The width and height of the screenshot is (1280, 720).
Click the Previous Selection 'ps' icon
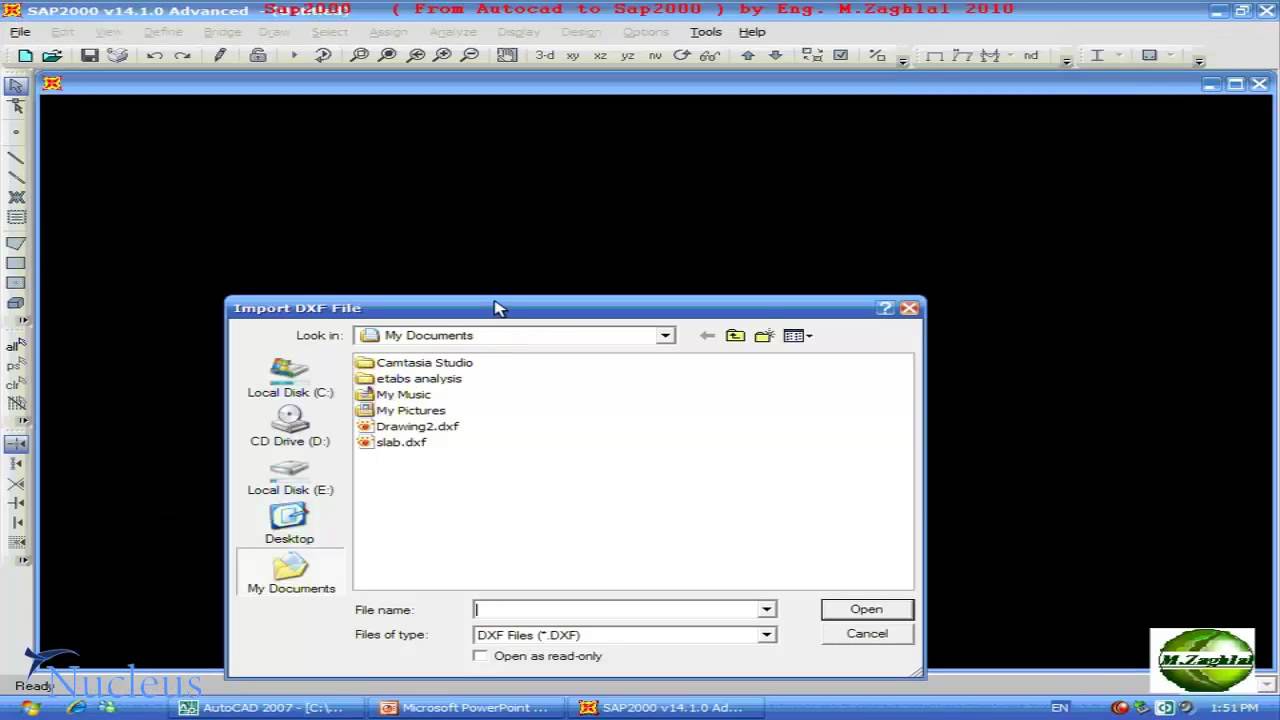click(x=16, y=365)
